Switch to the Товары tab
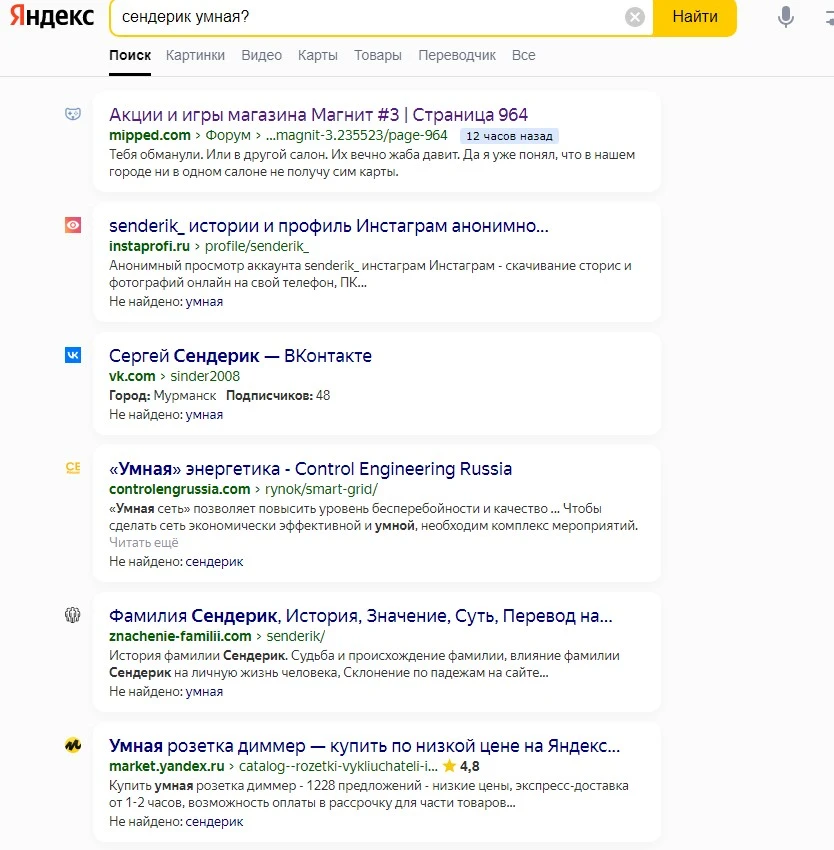834x850 pixels. click(378, 55)
